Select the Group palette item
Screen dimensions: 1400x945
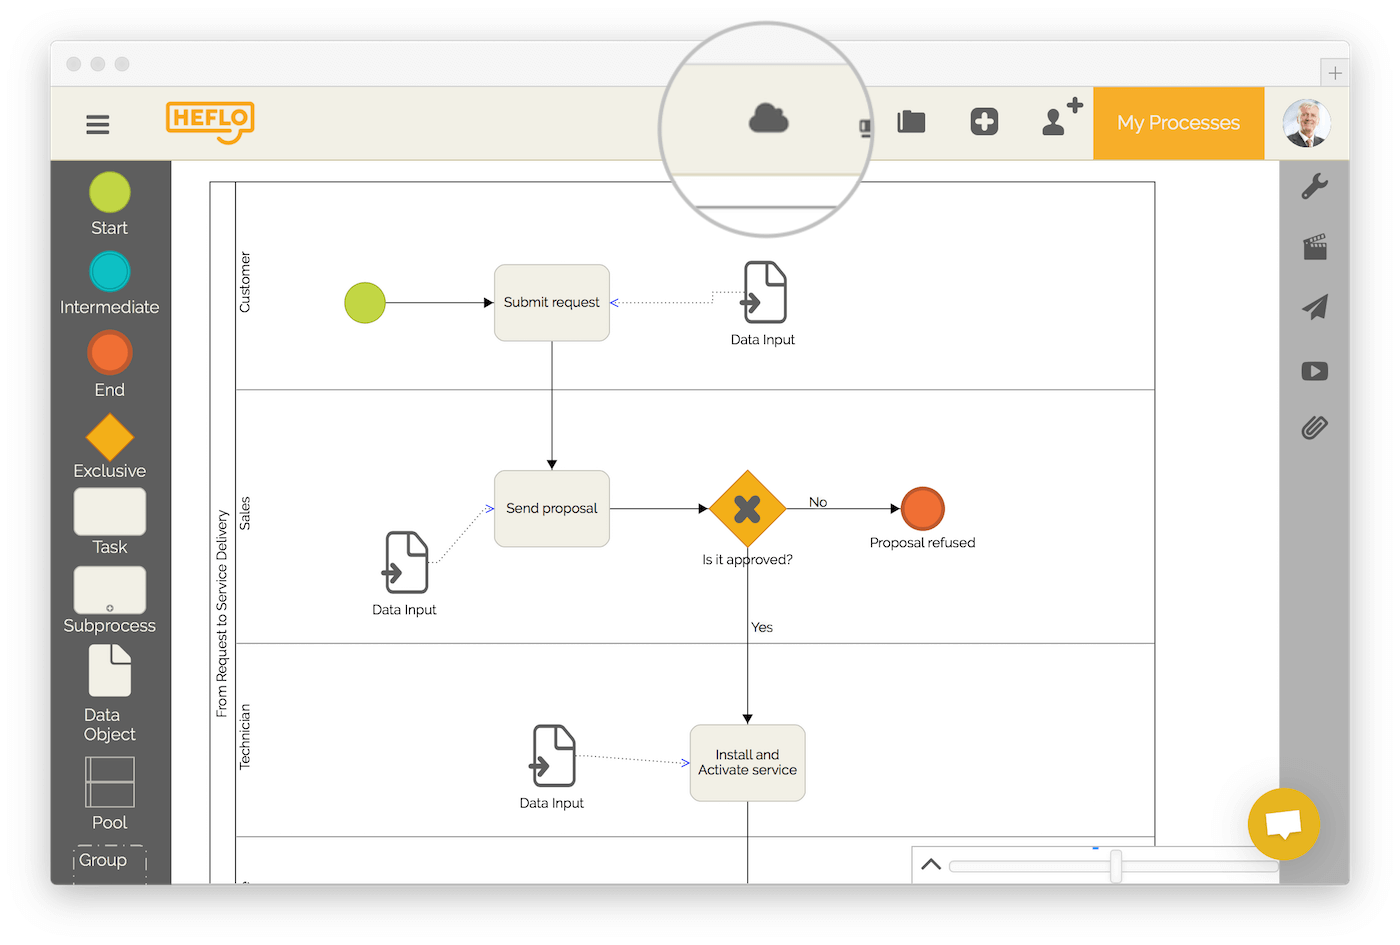pos(110,863)
